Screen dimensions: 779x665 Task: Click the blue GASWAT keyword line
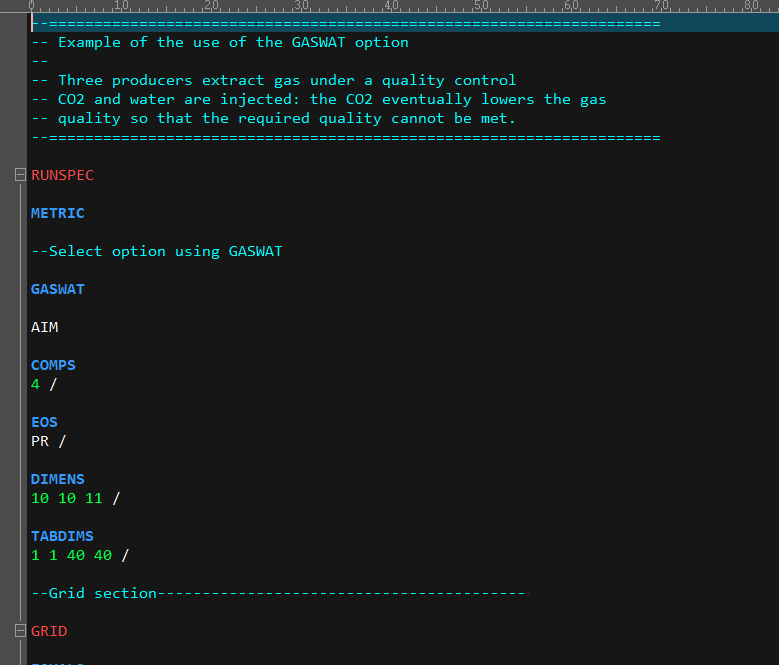click(x=57, y=289)
